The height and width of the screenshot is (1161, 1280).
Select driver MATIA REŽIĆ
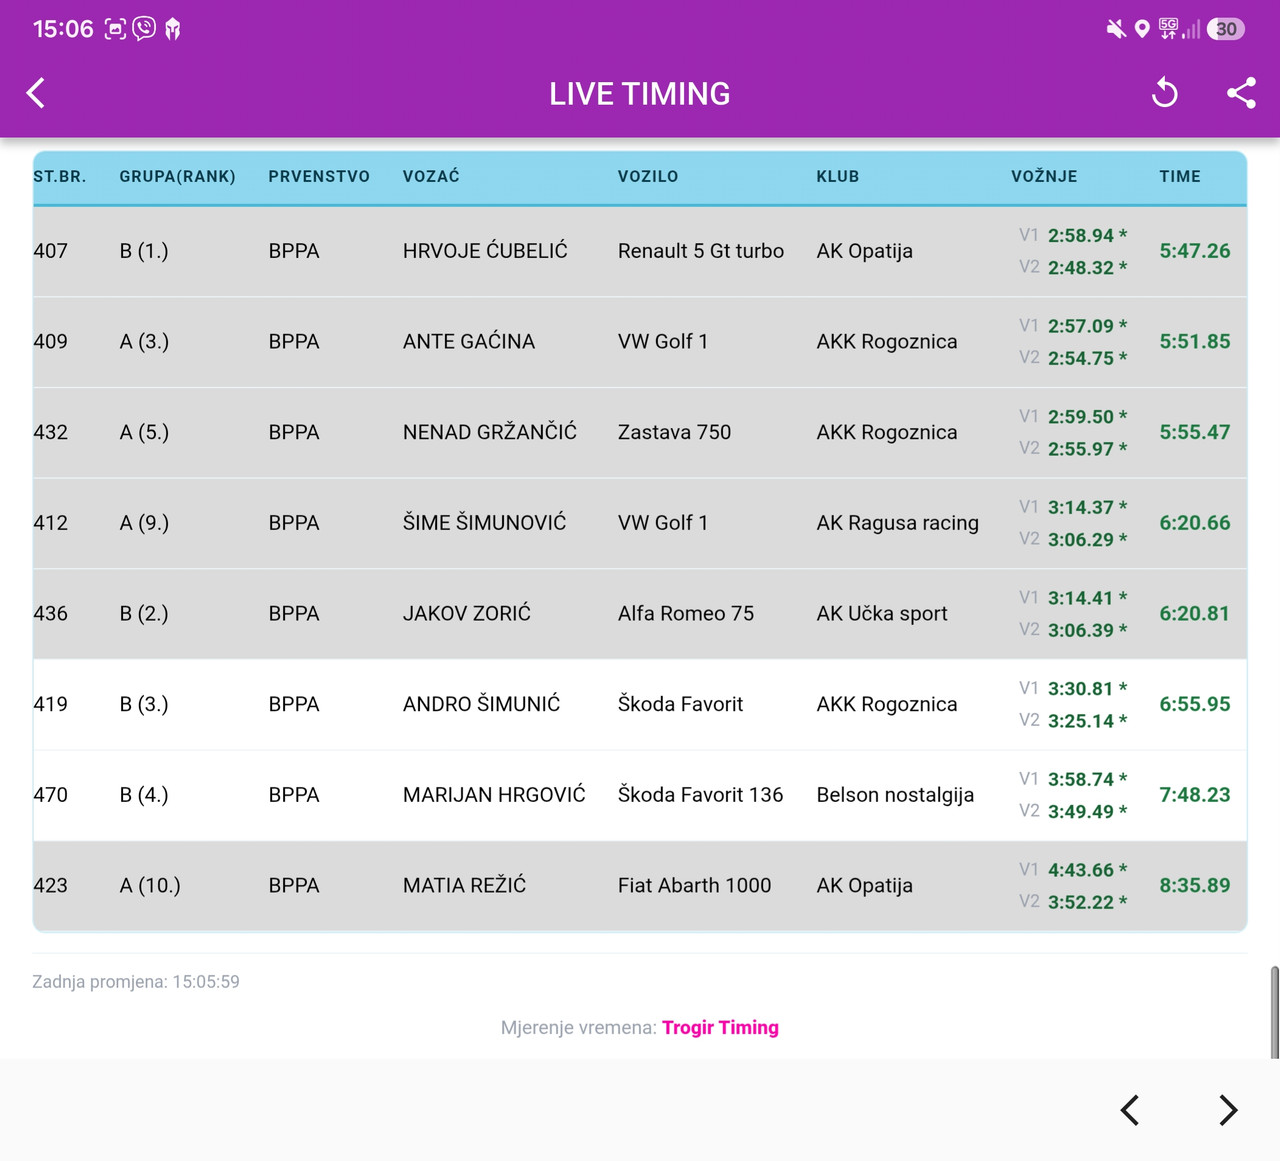(464, 885)
